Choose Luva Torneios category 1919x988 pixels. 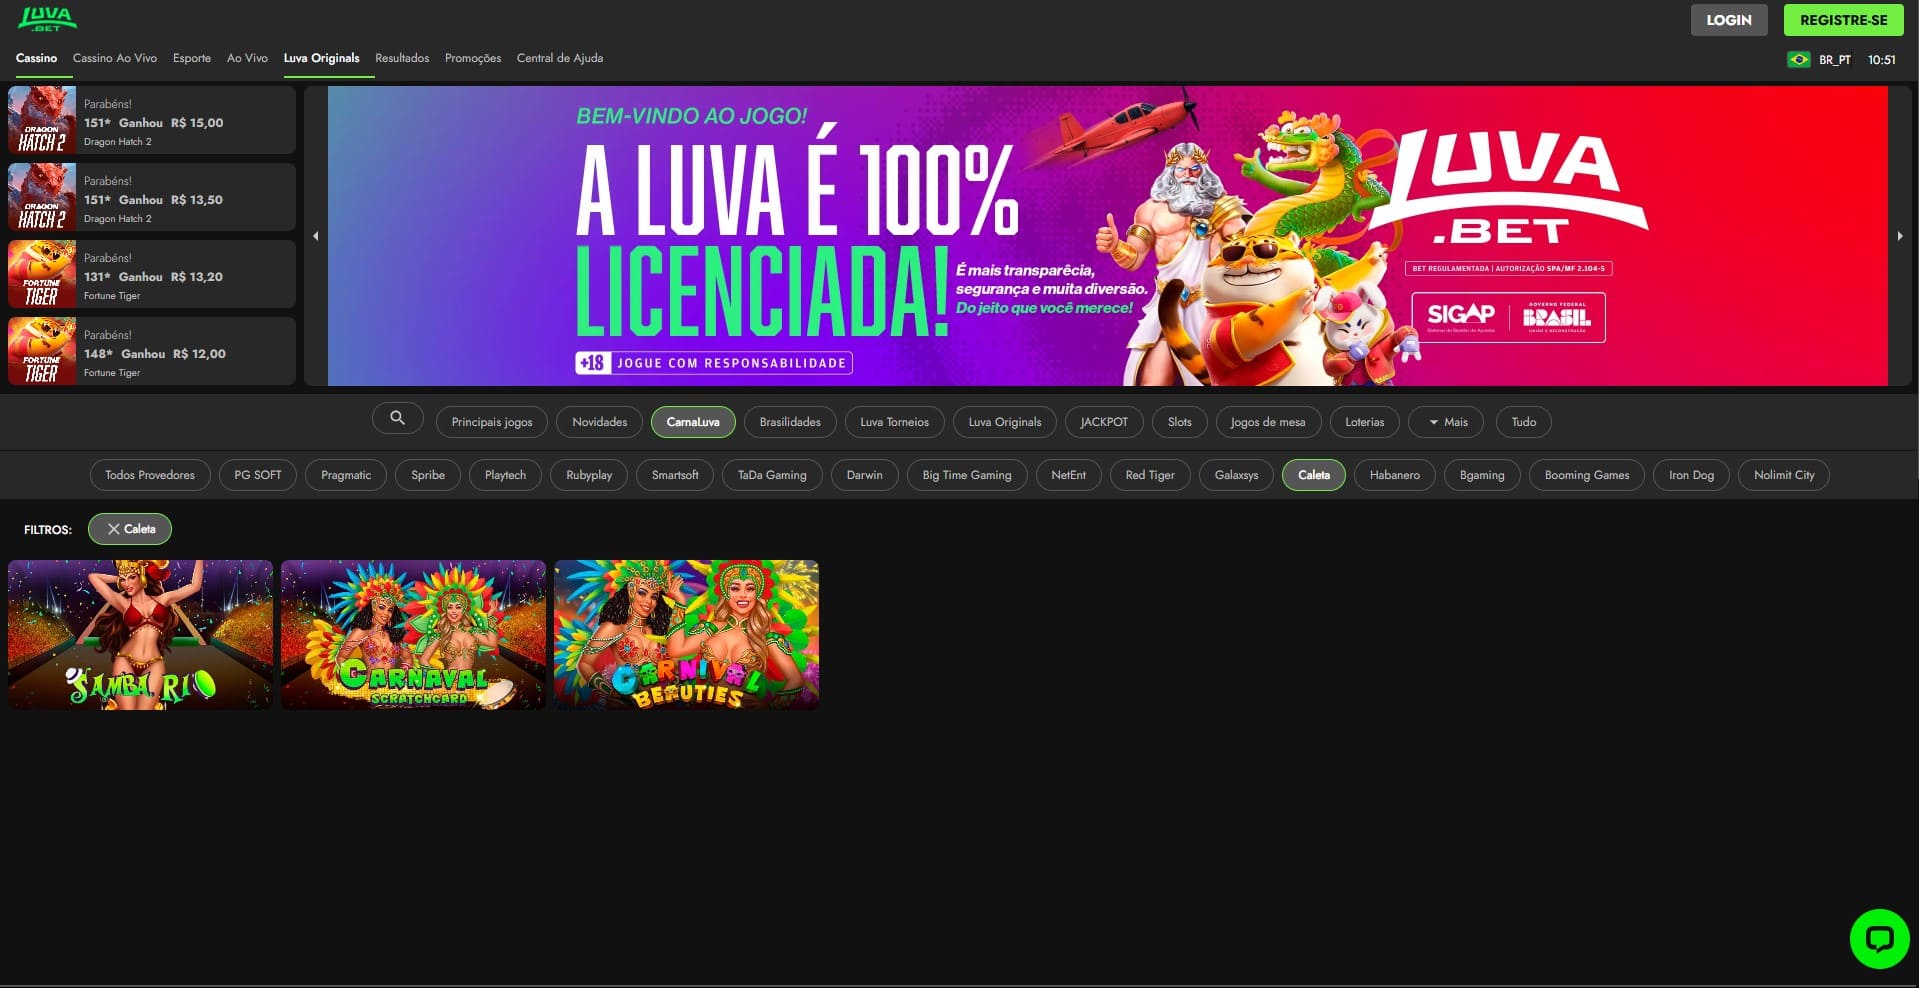(x=895, y=422)
